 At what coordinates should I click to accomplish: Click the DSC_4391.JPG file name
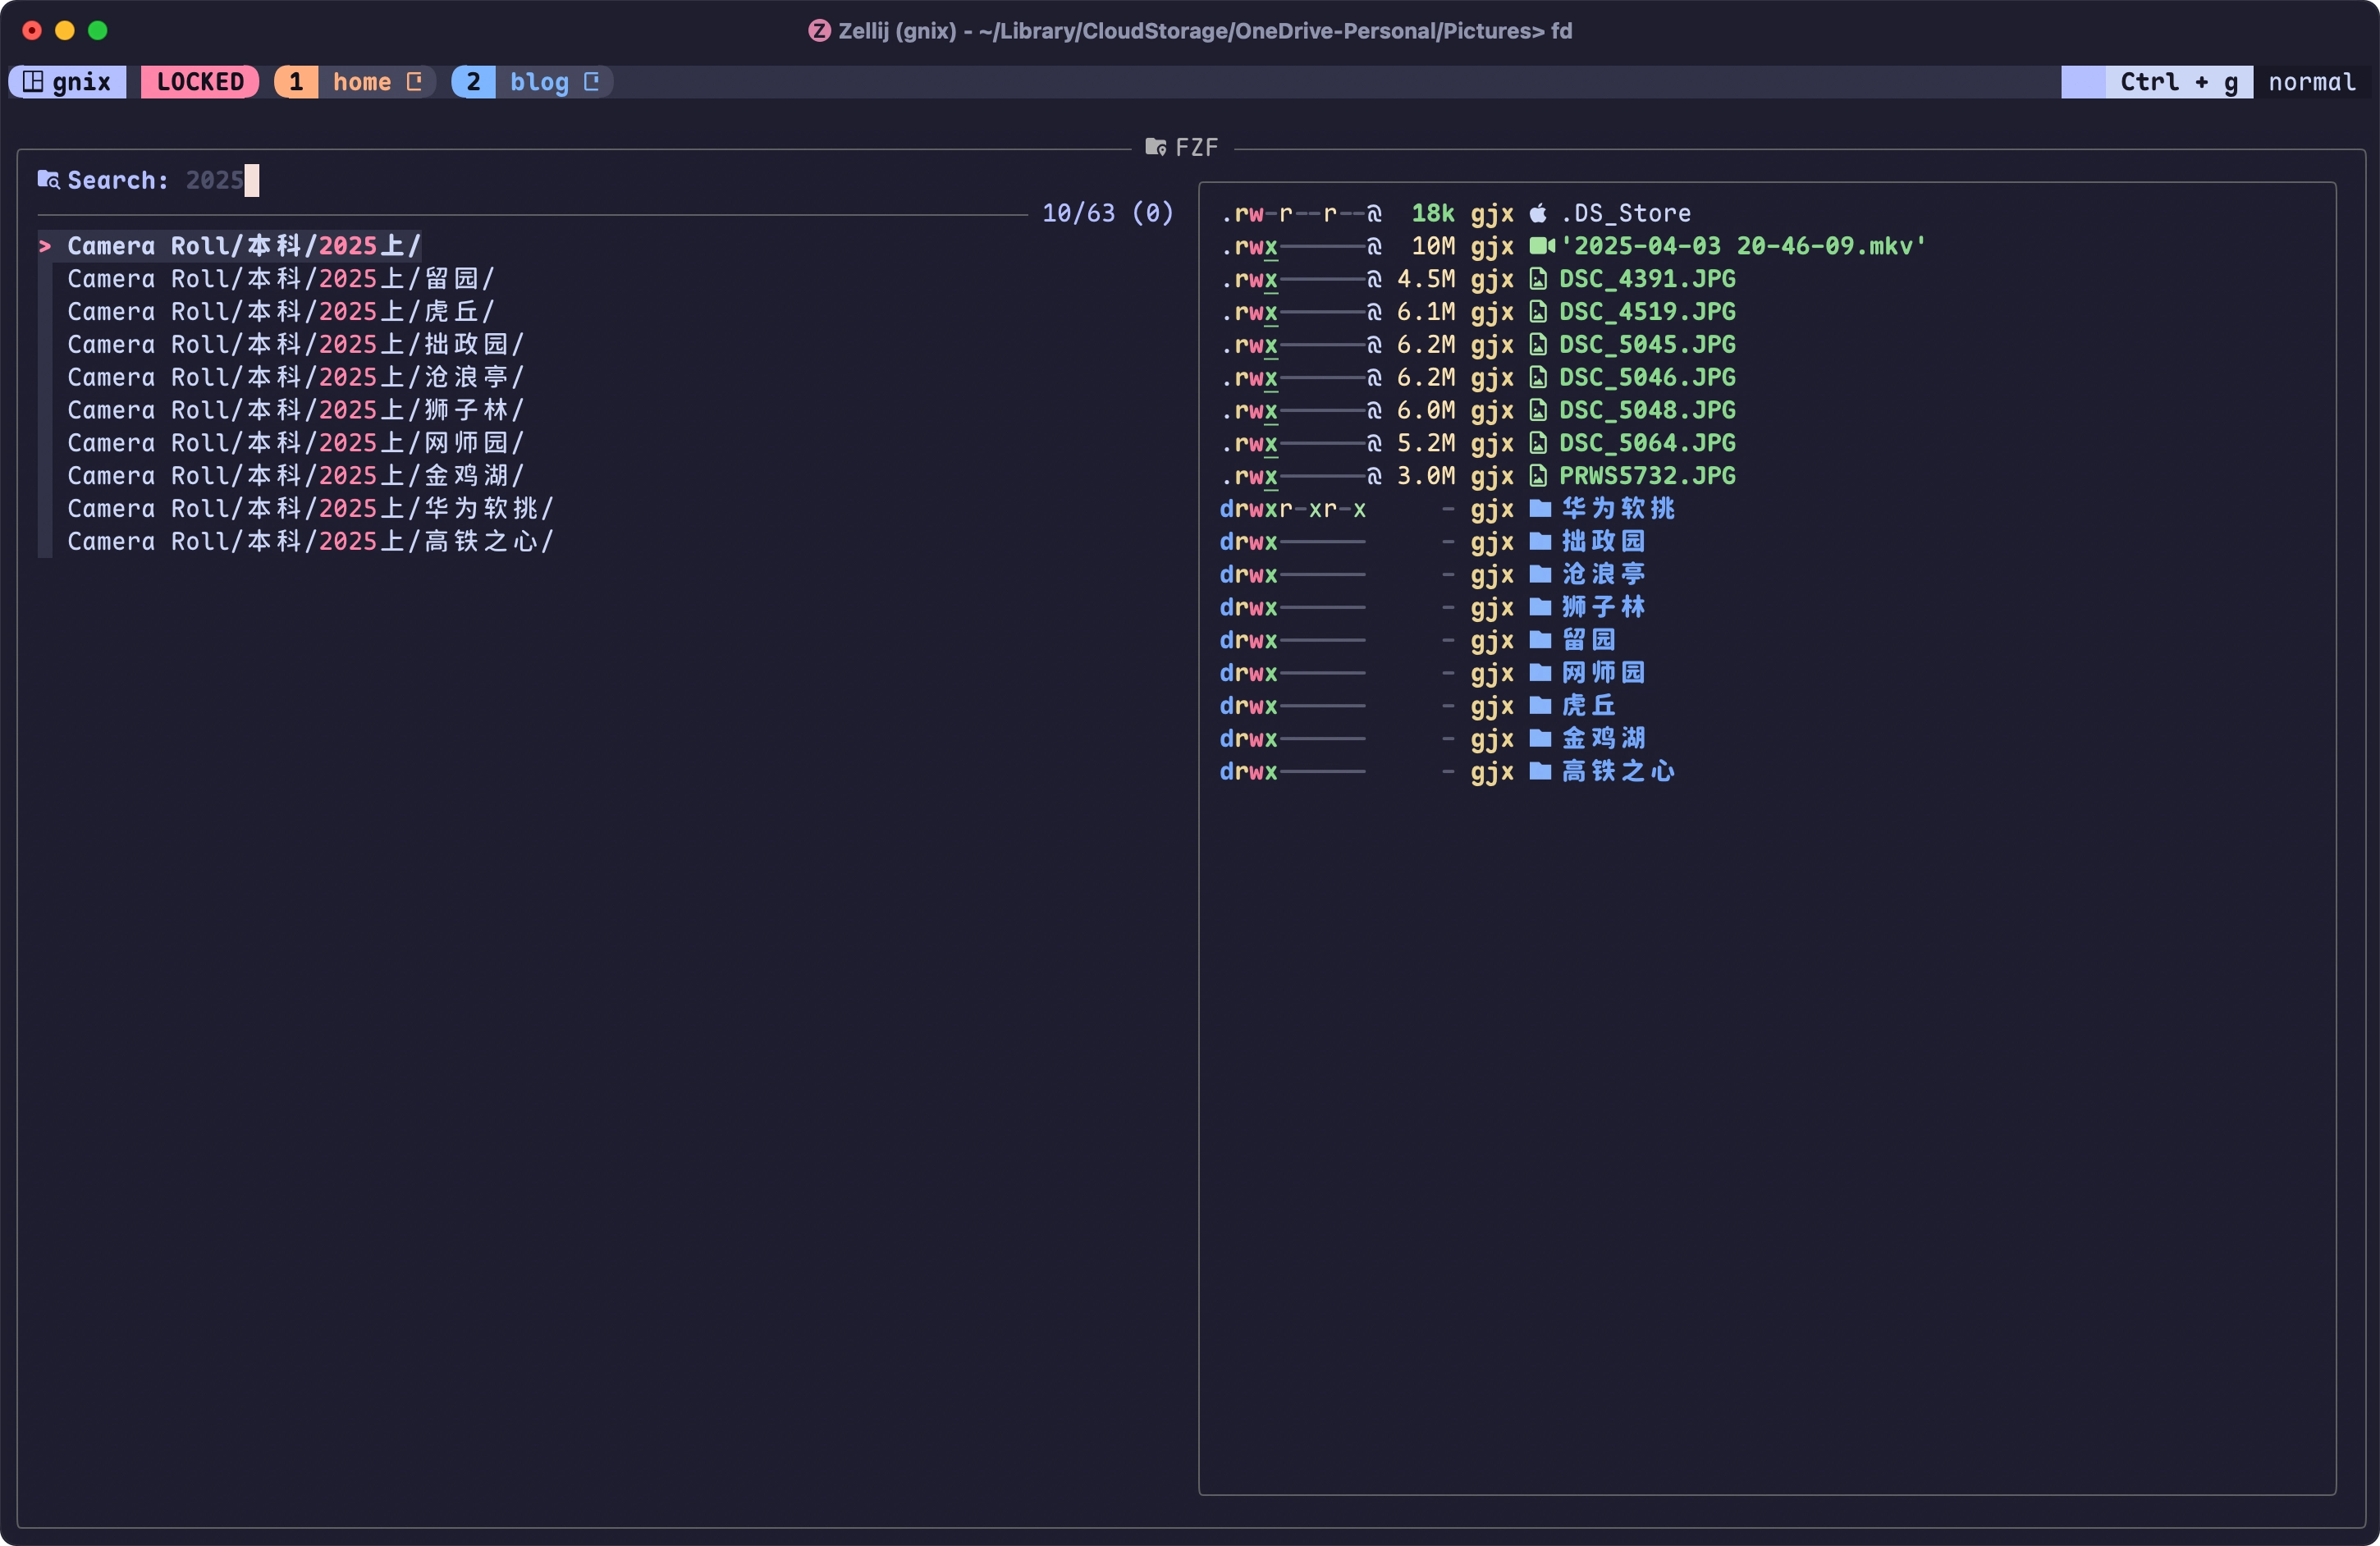(1647, 279)
